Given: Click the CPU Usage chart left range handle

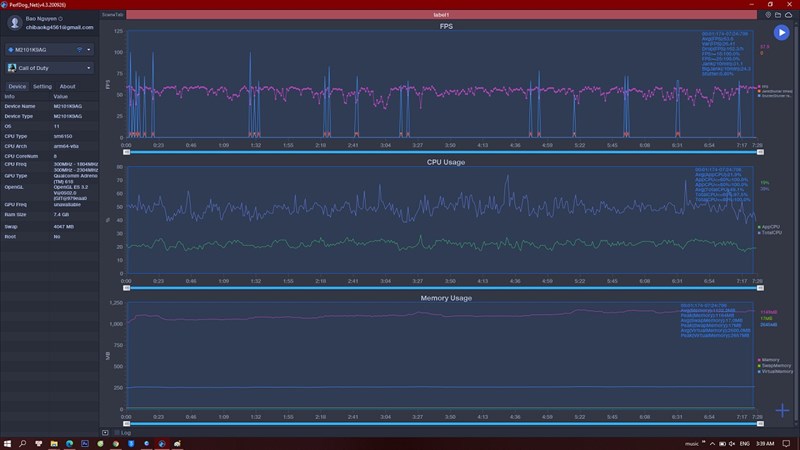Looking at the screenshot, I should (x=127, y=288).
